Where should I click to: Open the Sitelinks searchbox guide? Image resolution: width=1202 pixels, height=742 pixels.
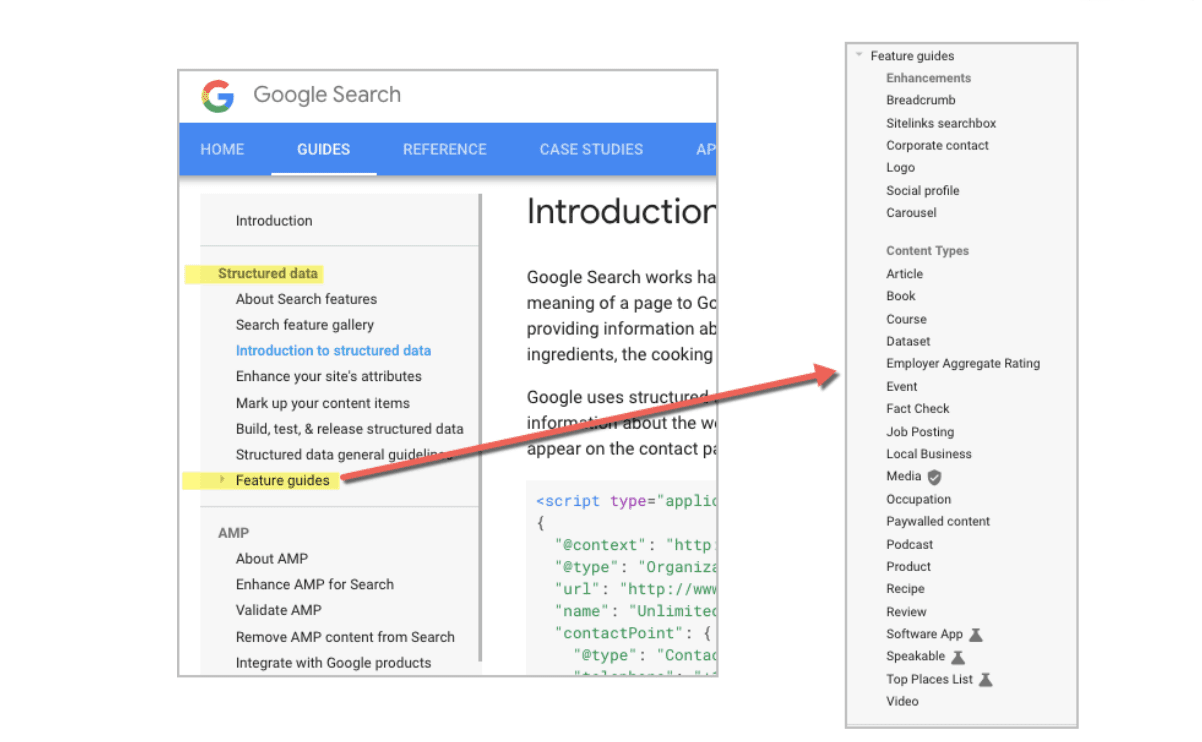[941, 123]
